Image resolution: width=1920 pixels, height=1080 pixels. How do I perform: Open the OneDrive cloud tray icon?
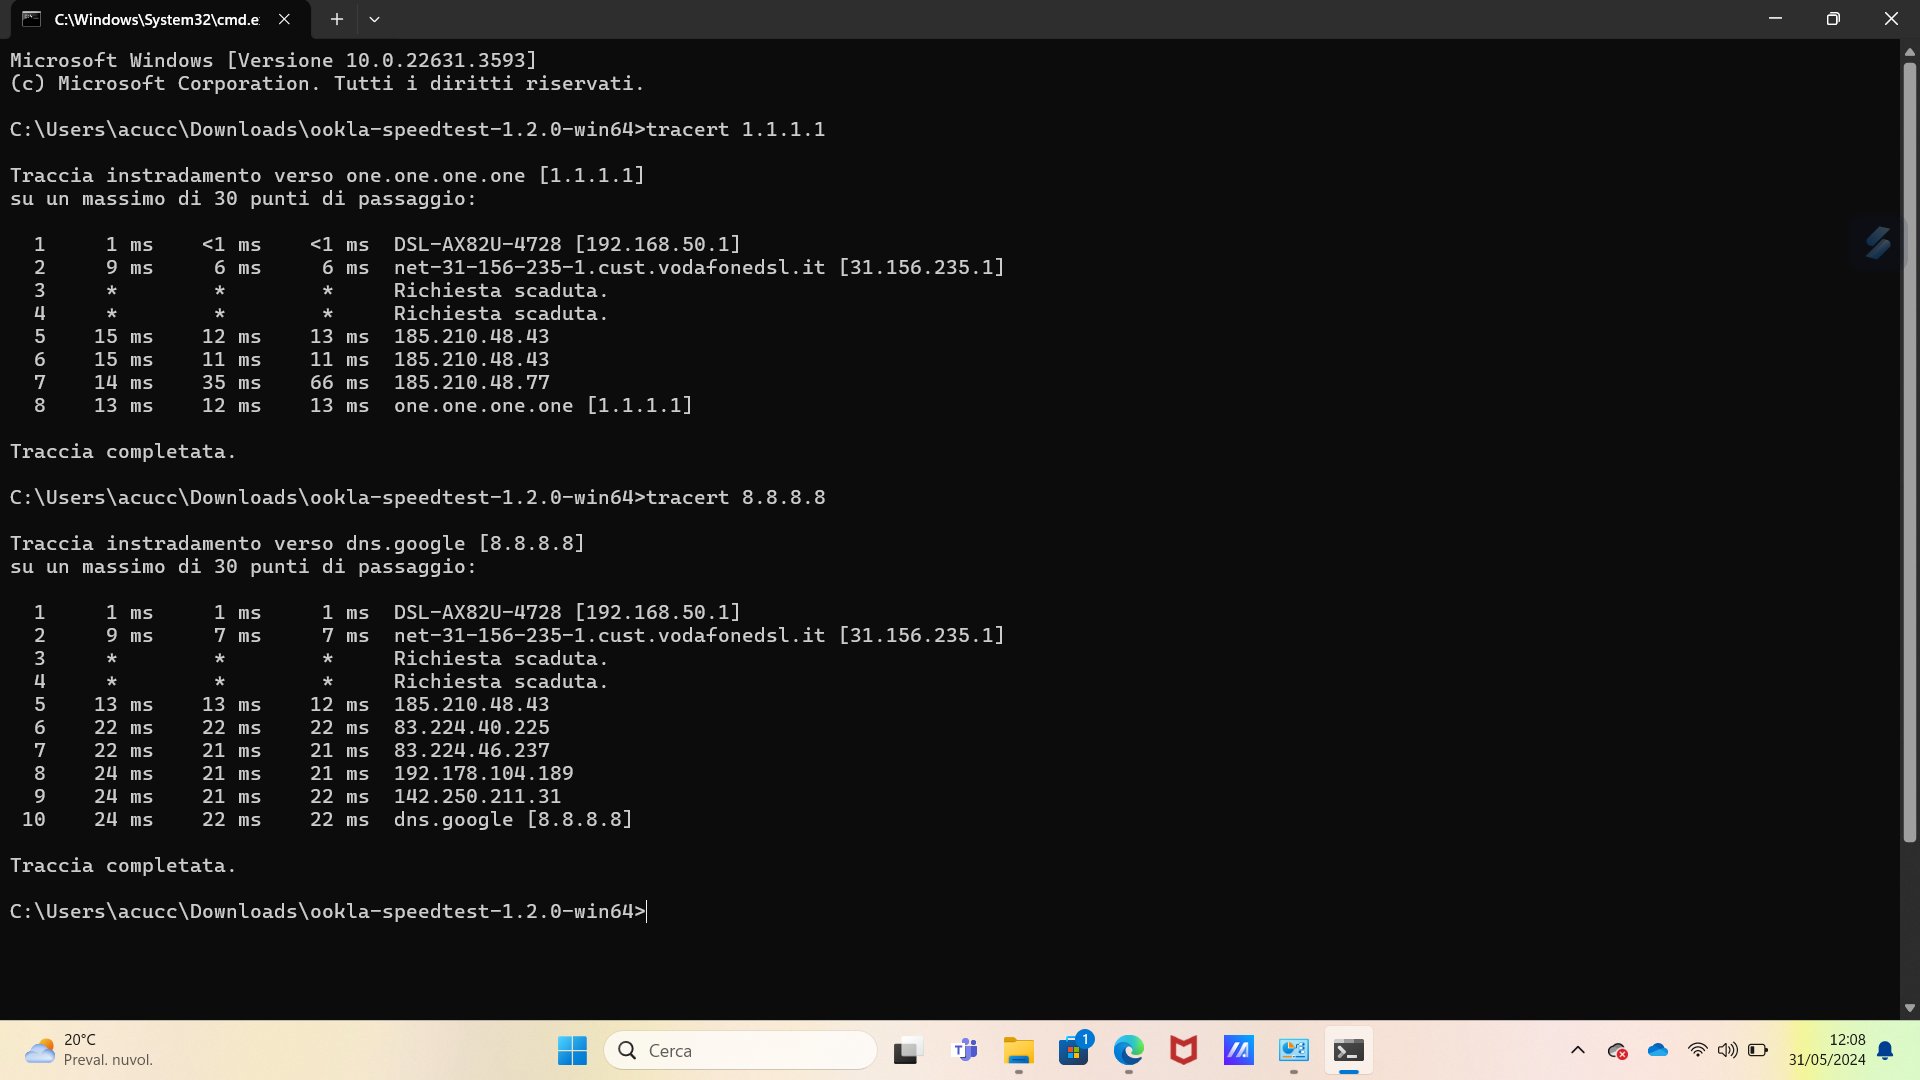point(1658,1050)
